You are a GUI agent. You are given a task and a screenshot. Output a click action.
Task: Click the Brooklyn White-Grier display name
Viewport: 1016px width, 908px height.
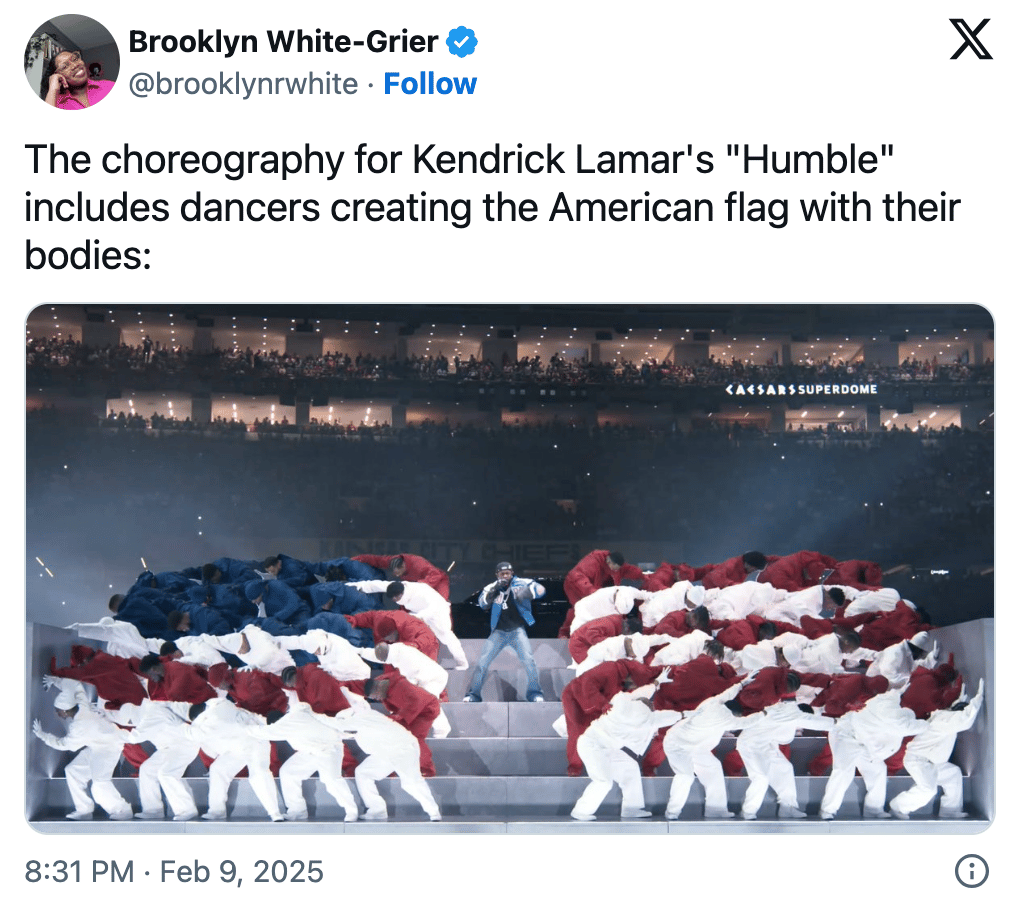pyautogui.click(x=283, y=42)
